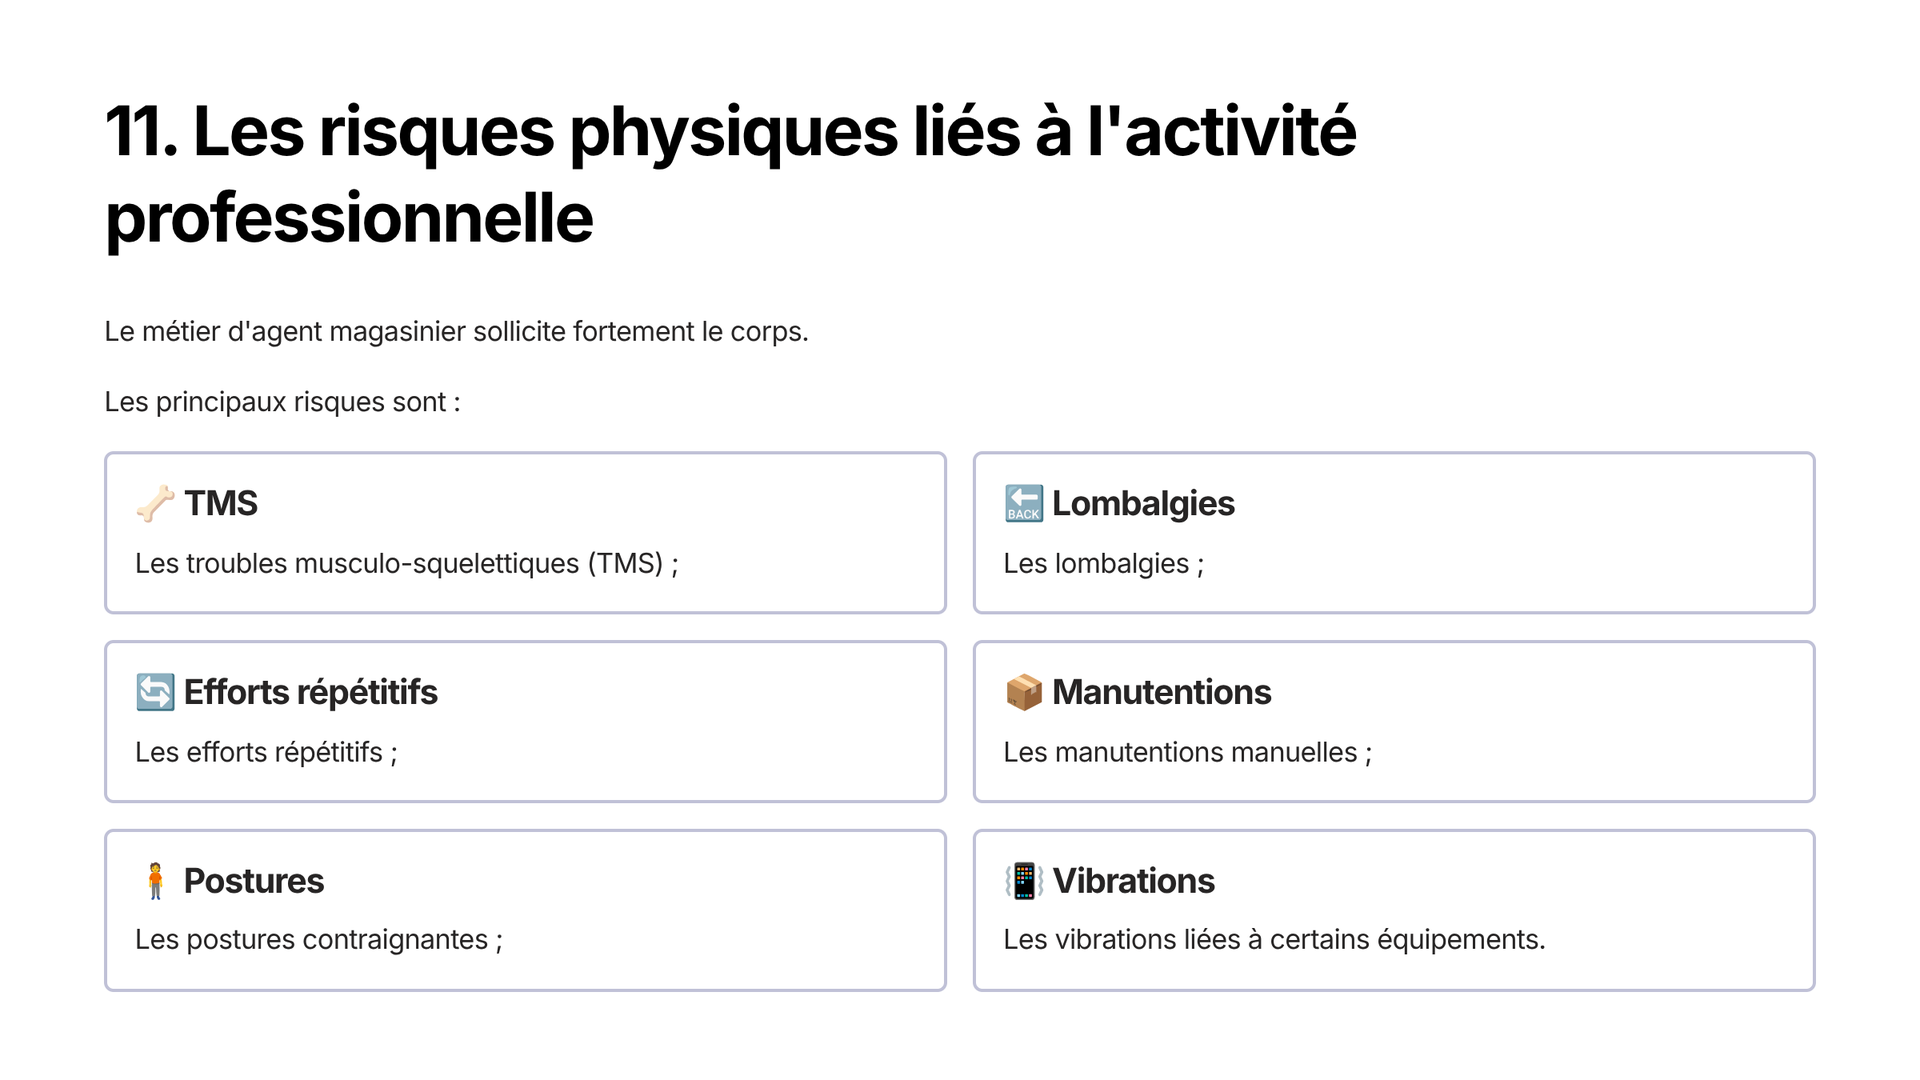Image resolution: width=1920 pixels, height=1080 pixels.
Task: Click the slide title about risques physiques
Action: point(731,174)
